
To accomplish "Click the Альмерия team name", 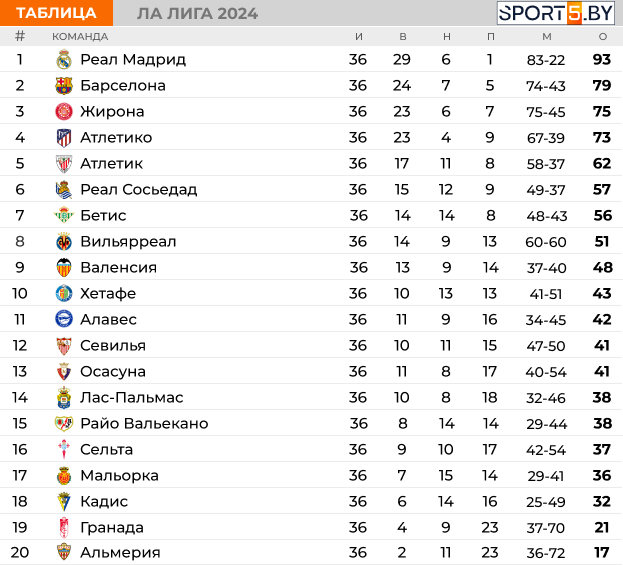I will (120, 553).
